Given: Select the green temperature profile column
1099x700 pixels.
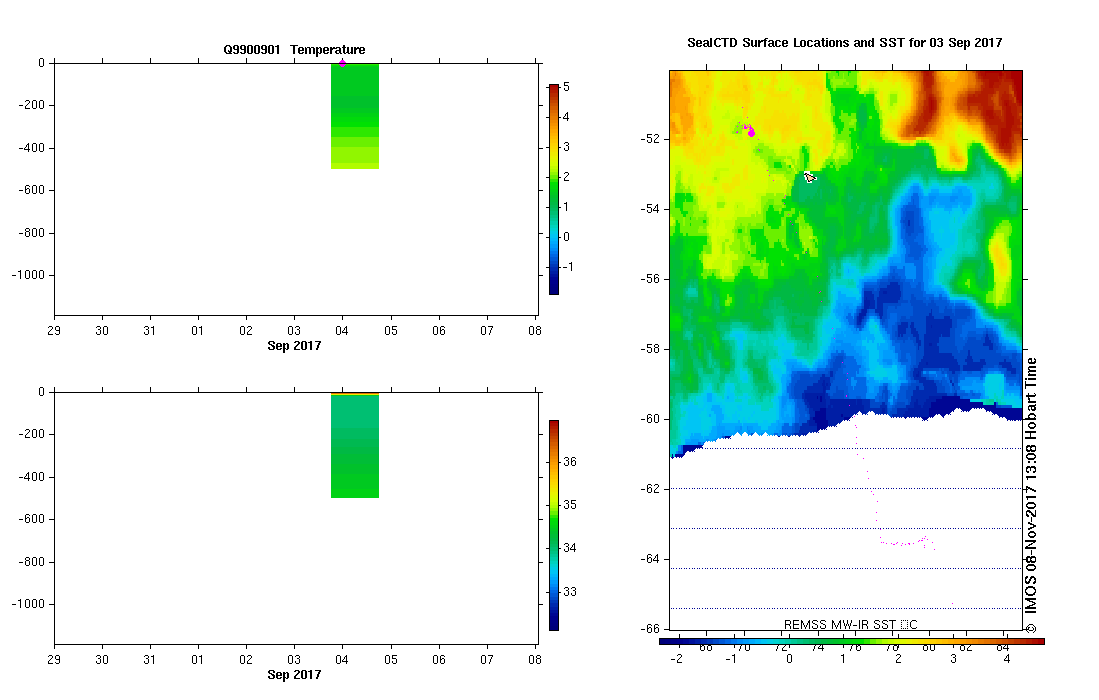Looking at the screenshot, I should click(x=355, y=116).
